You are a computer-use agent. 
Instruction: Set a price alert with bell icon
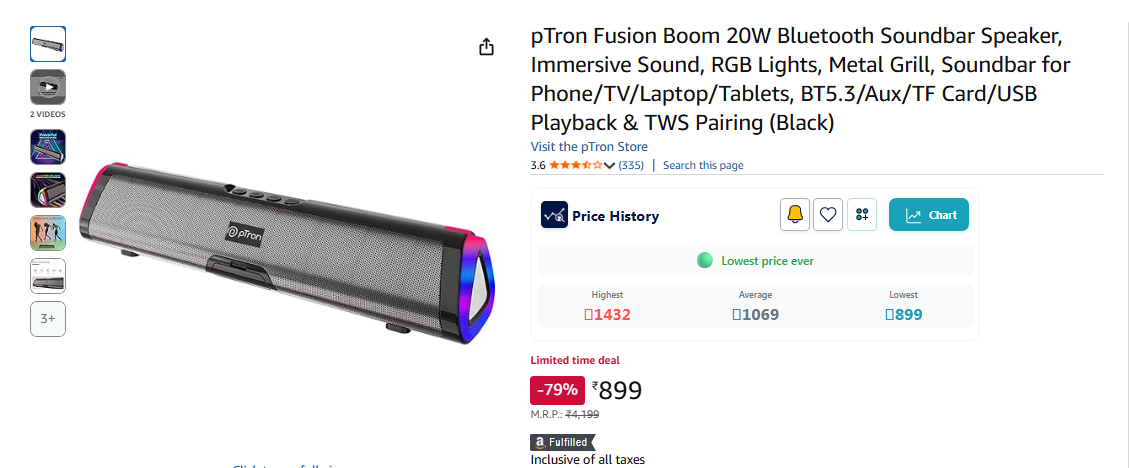(x=795, y=215)
